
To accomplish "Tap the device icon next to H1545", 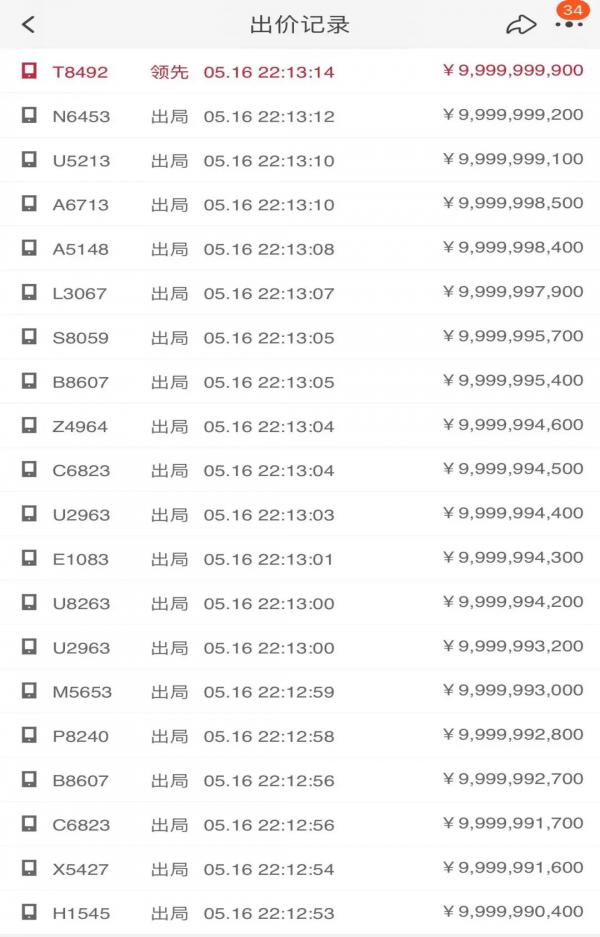I will click(29, 912).
